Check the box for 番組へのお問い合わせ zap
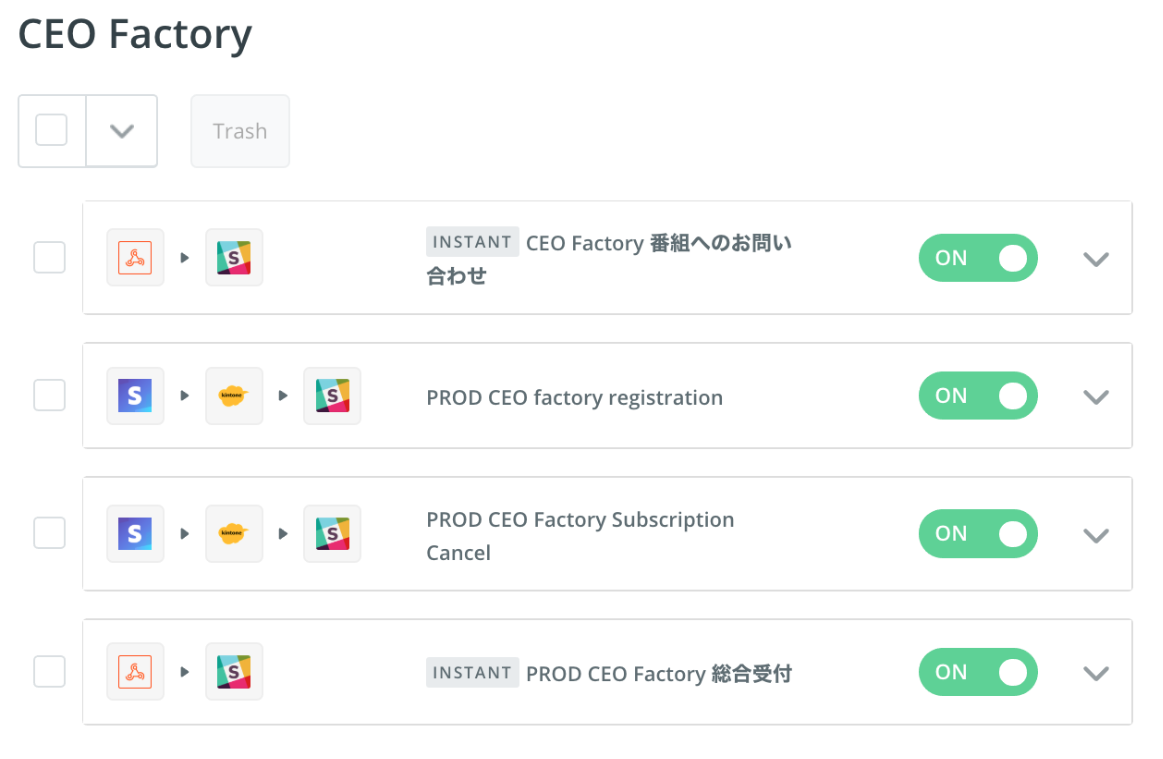This screenshot has height=759, width=1163. [50, 257]
